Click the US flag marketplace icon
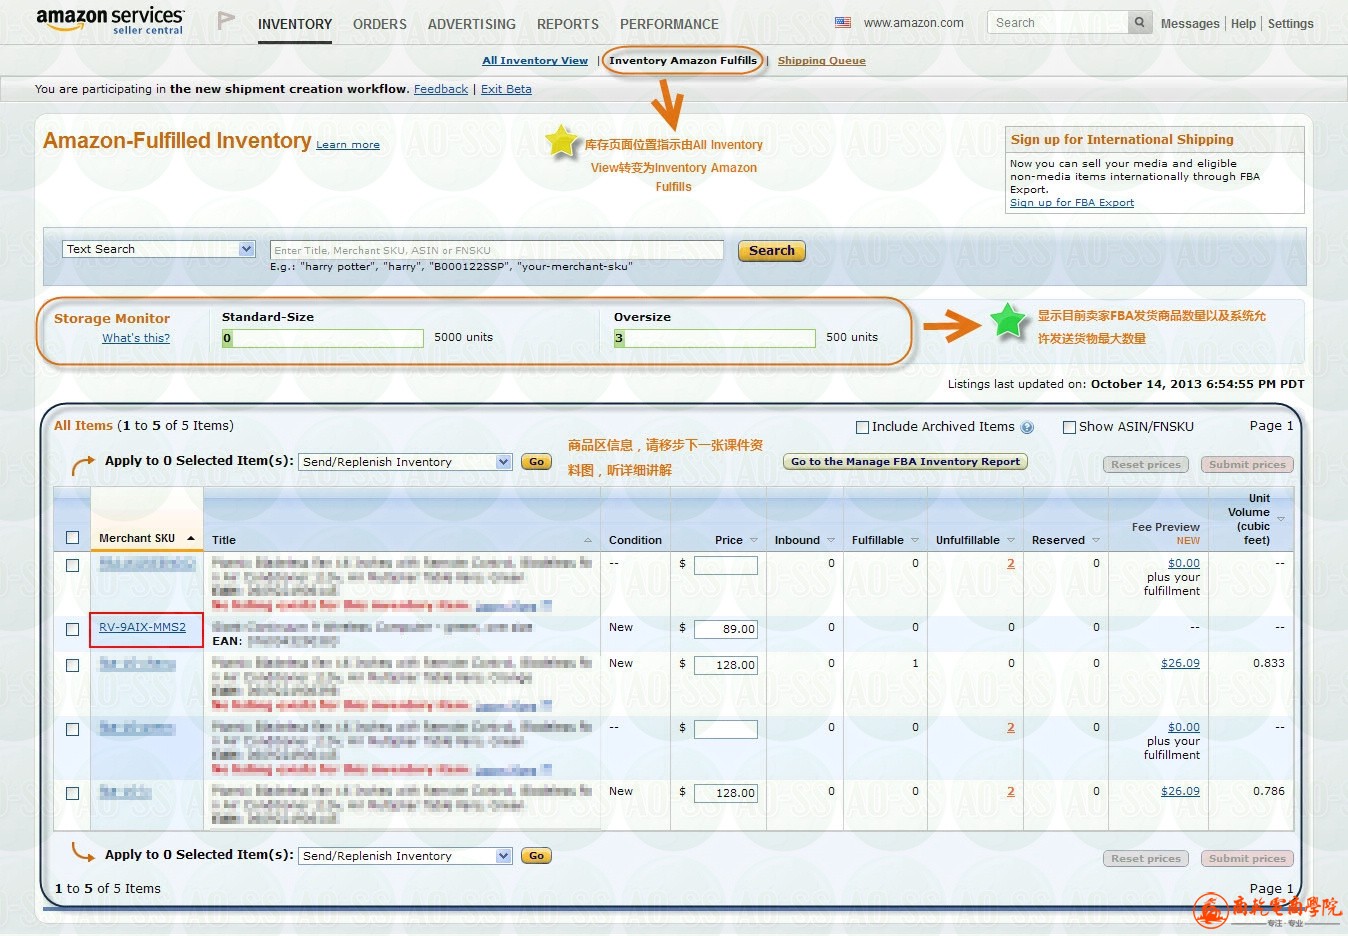Image resolution: width=1348 pixels, height=936 pixels. [x=843, y=22]
